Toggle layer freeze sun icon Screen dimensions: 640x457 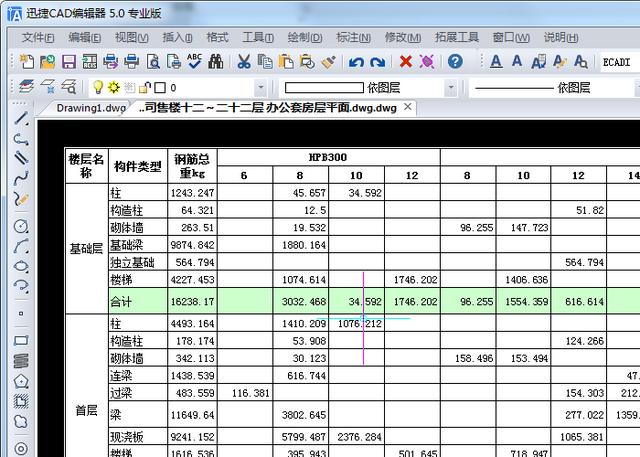click(114, 88)
